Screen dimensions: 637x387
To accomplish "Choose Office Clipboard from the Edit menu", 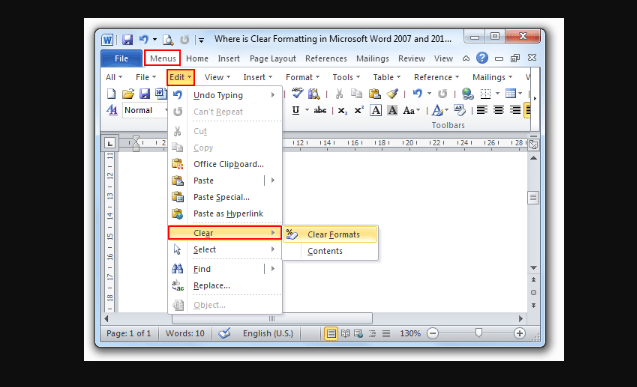I will 225,164.
